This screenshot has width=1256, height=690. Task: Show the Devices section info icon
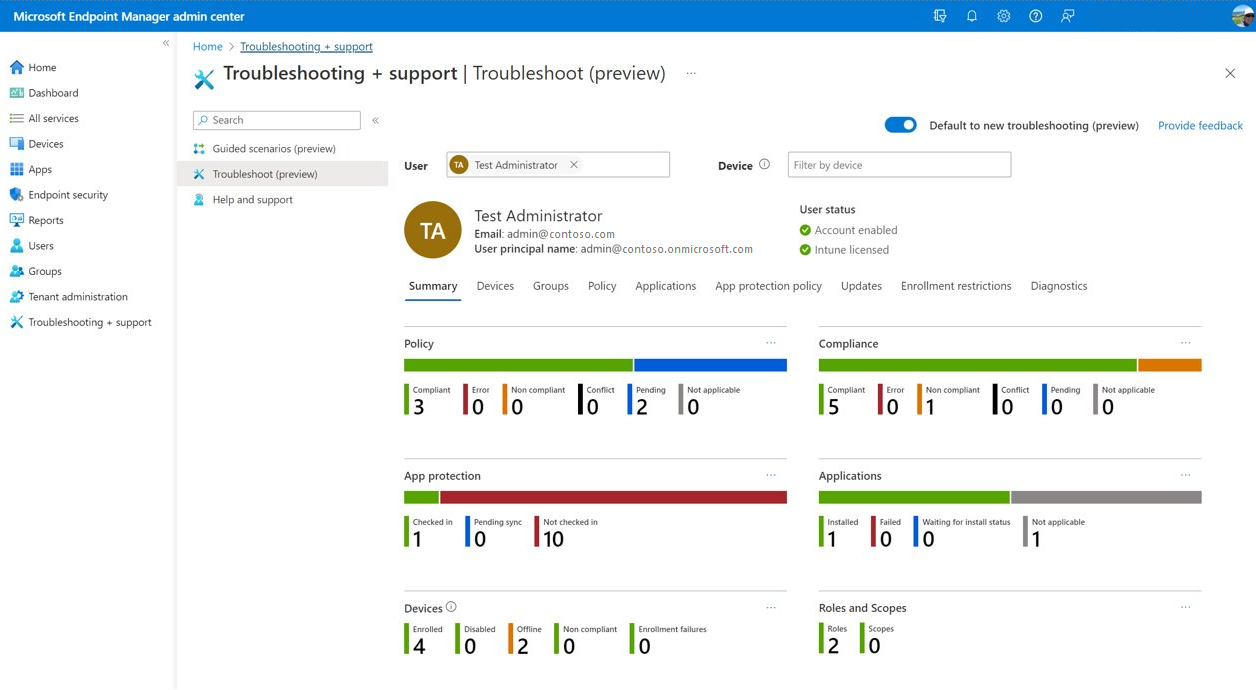[451, 607]
